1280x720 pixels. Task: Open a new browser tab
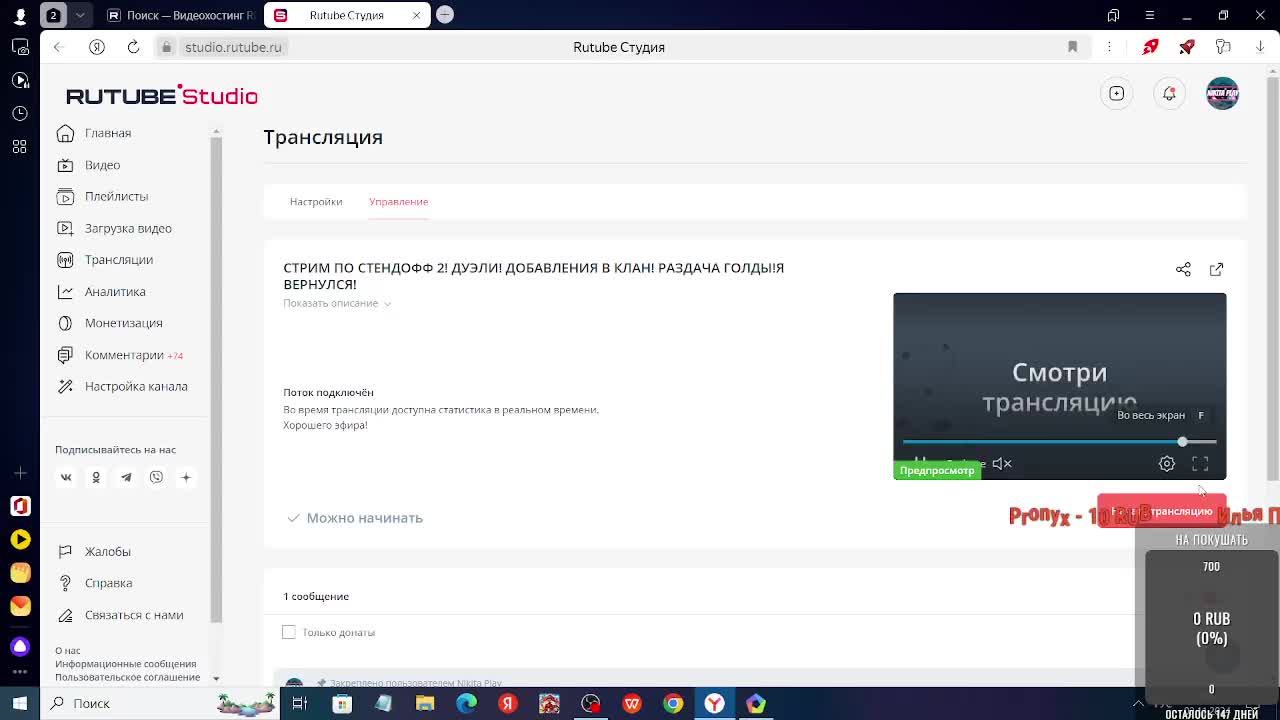445,14
